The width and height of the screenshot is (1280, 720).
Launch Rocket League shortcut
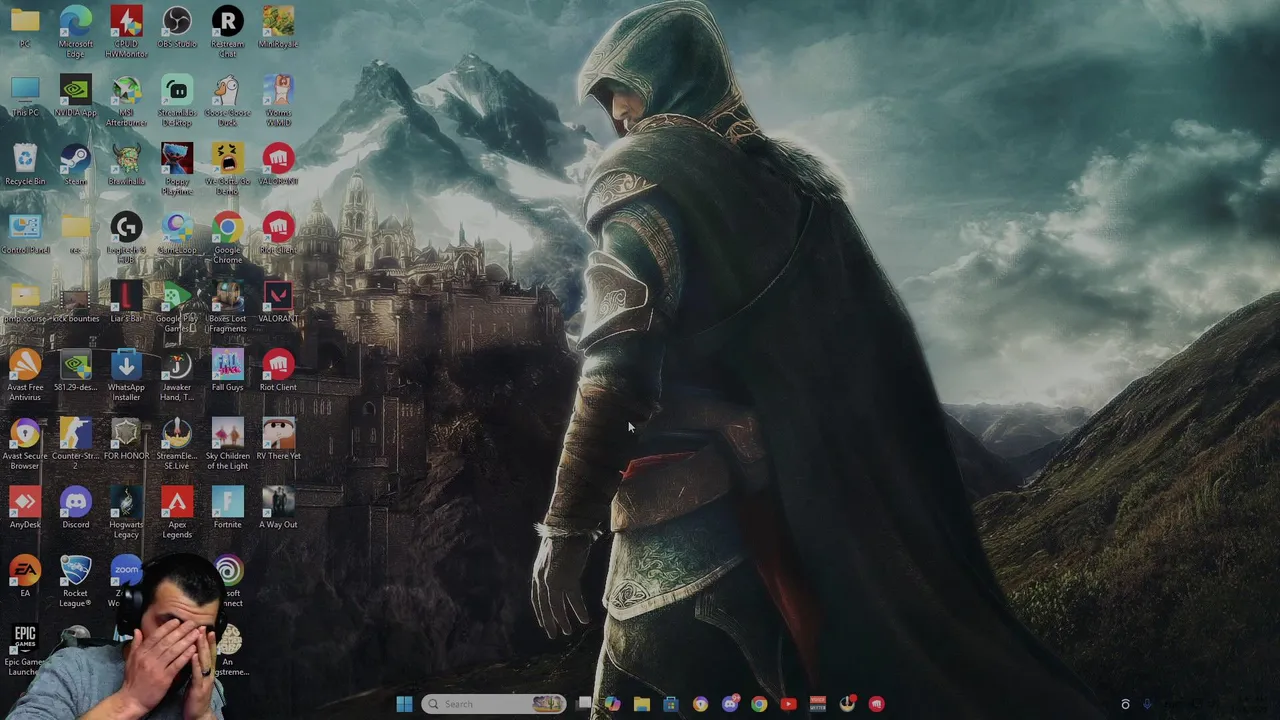coord(76,581)
